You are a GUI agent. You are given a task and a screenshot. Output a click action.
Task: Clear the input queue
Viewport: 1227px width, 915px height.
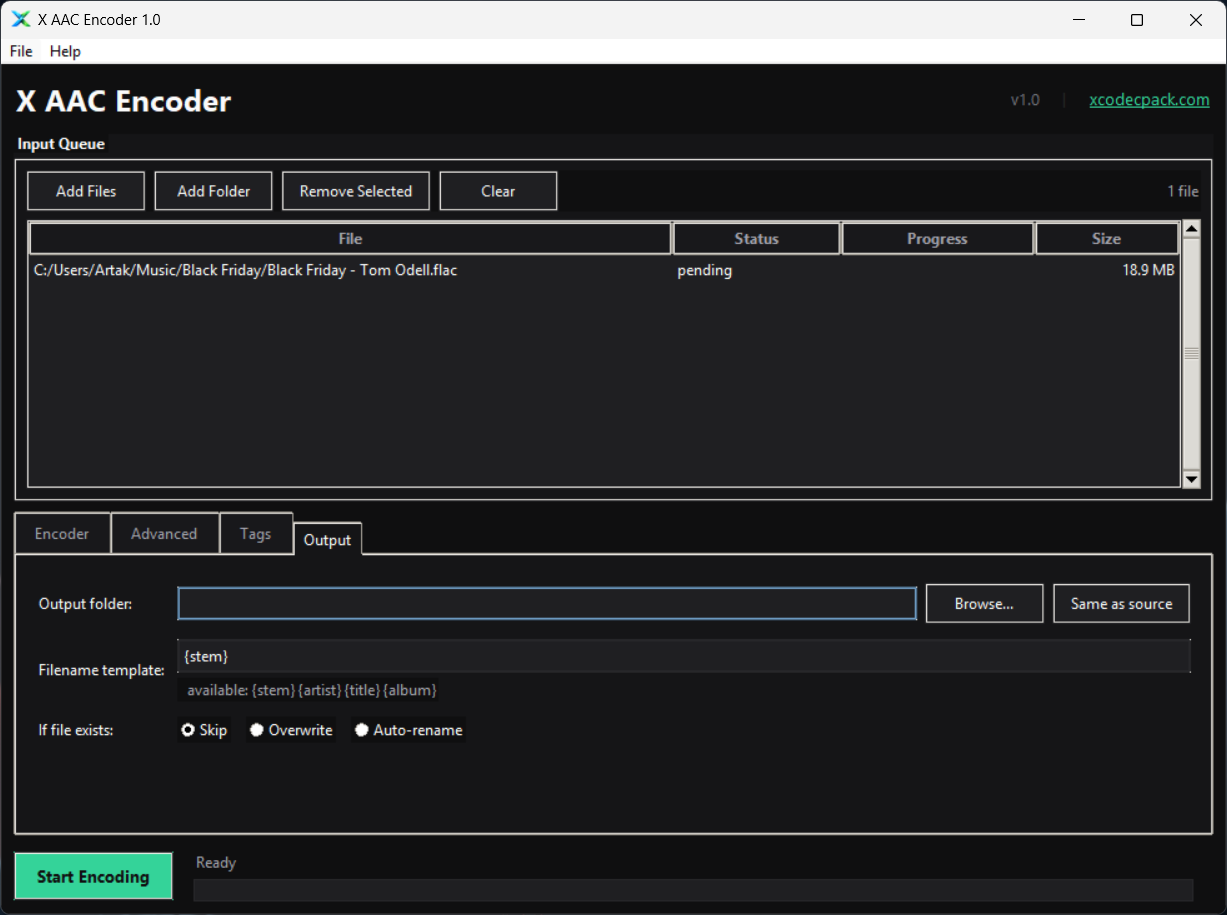498,191
